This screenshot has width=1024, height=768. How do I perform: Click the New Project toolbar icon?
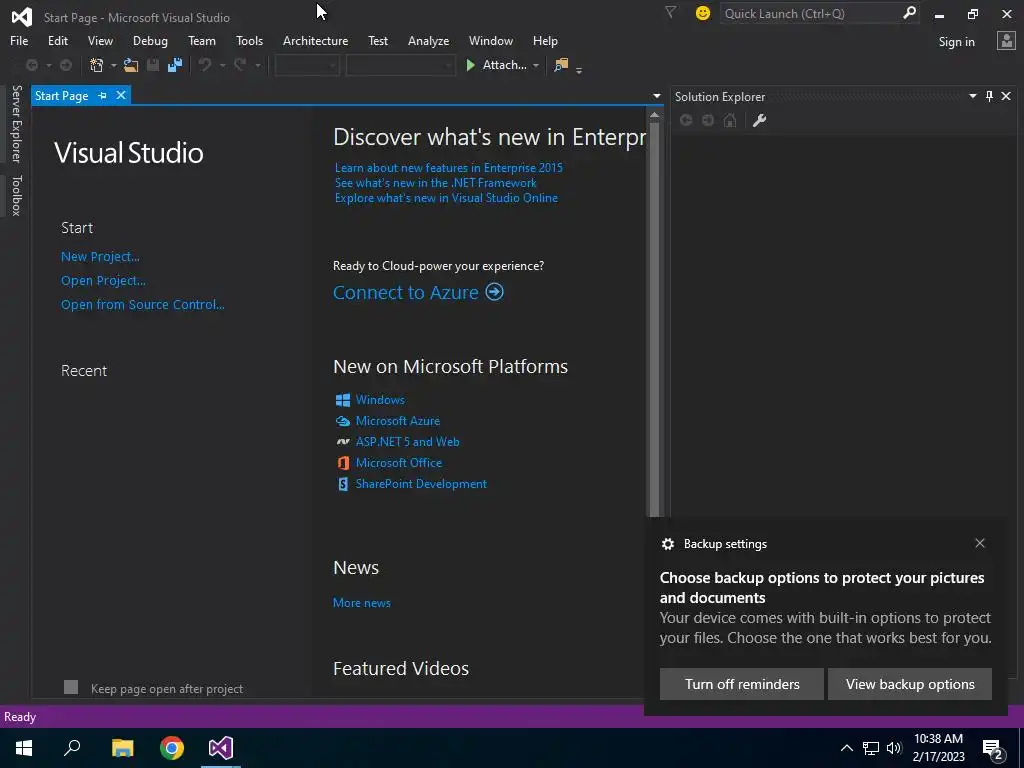(97, 65)
